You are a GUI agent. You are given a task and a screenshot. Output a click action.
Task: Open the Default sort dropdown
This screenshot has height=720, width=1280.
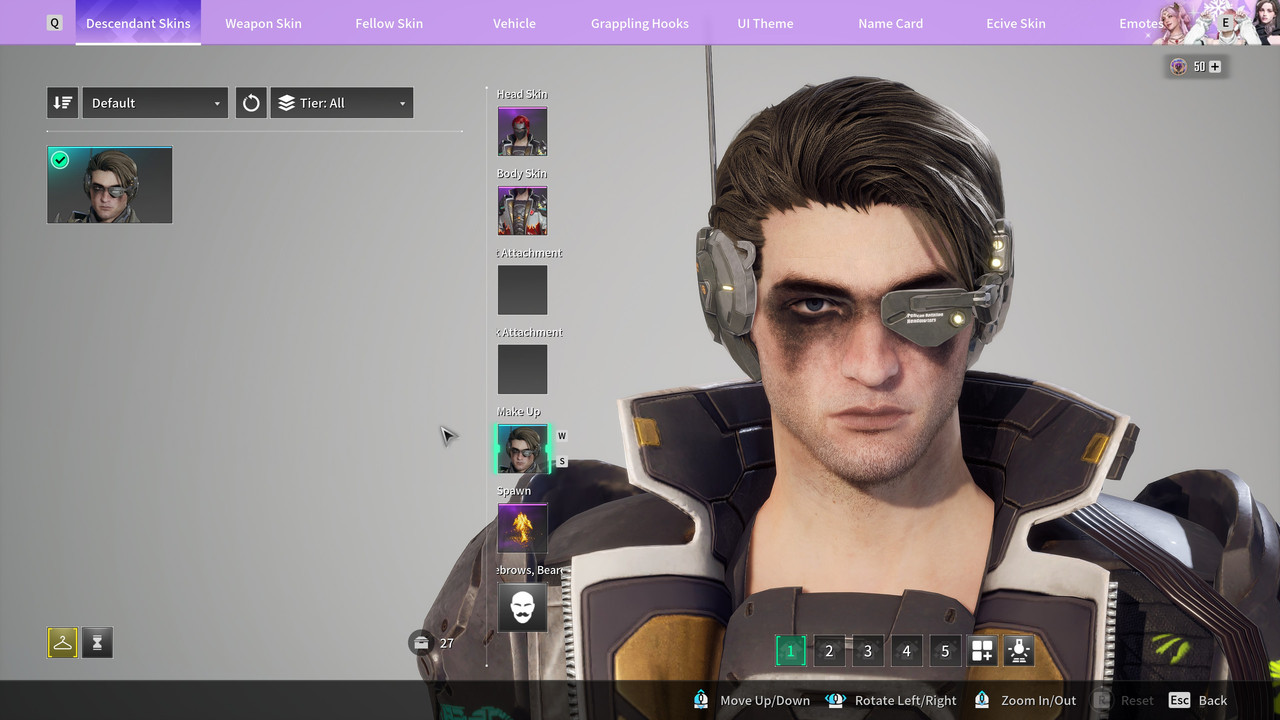(155, 103)
